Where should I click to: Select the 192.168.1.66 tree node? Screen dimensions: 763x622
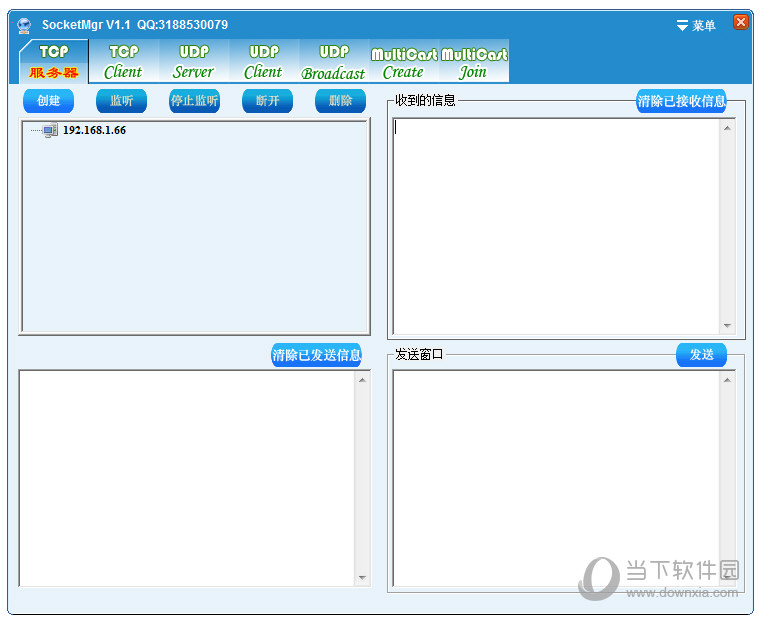[94, 130]
